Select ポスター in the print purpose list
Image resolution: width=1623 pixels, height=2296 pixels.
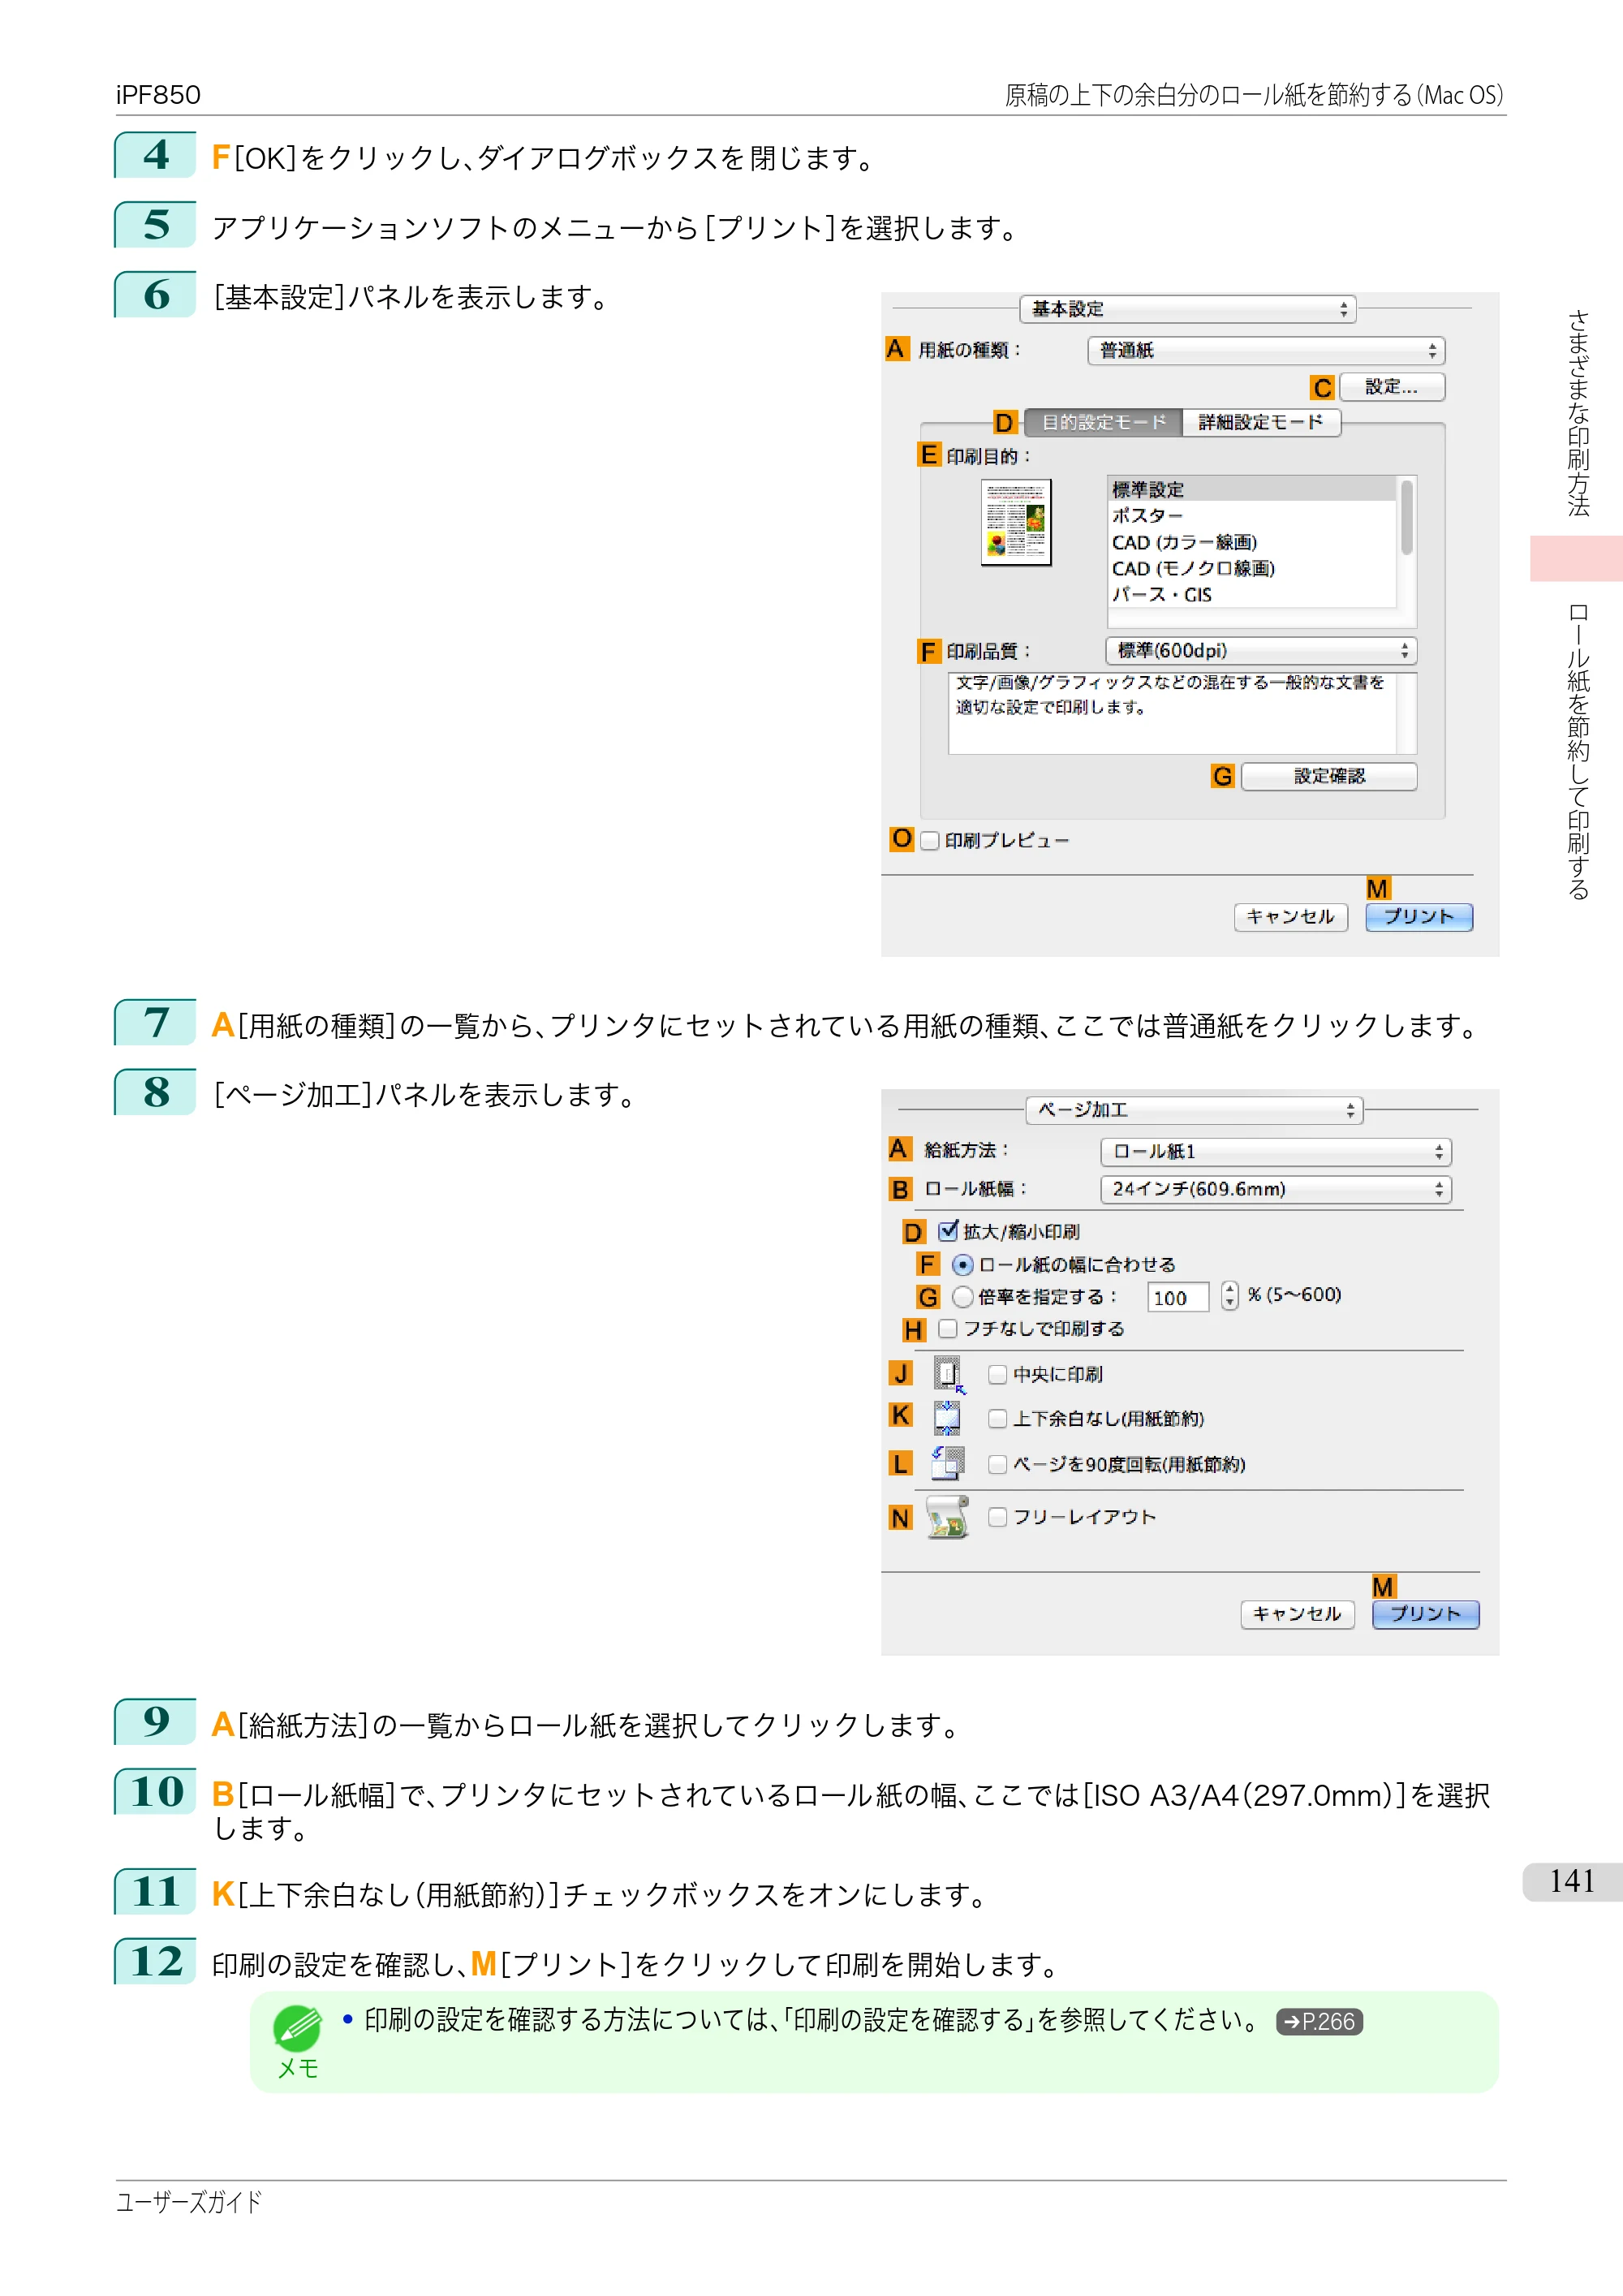pos(1252,515)
